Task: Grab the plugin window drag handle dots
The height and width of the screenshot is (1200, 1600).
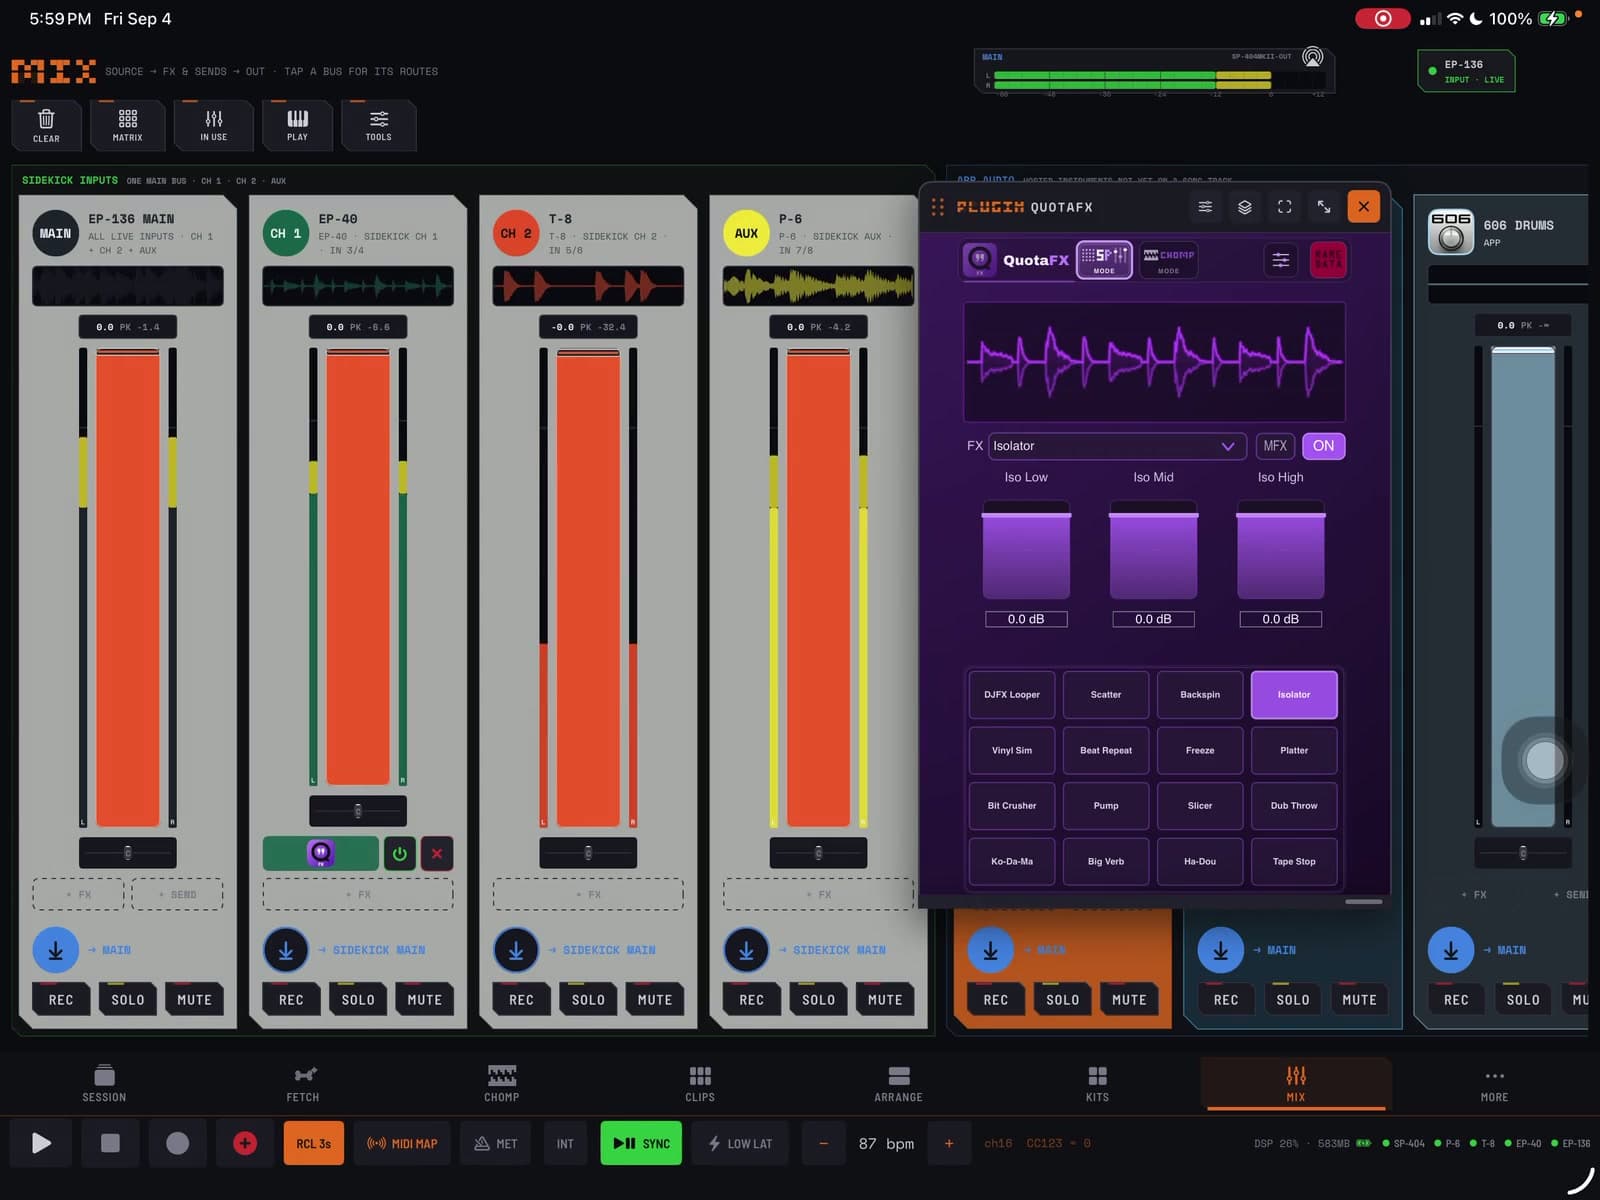Action: [937, 207]
